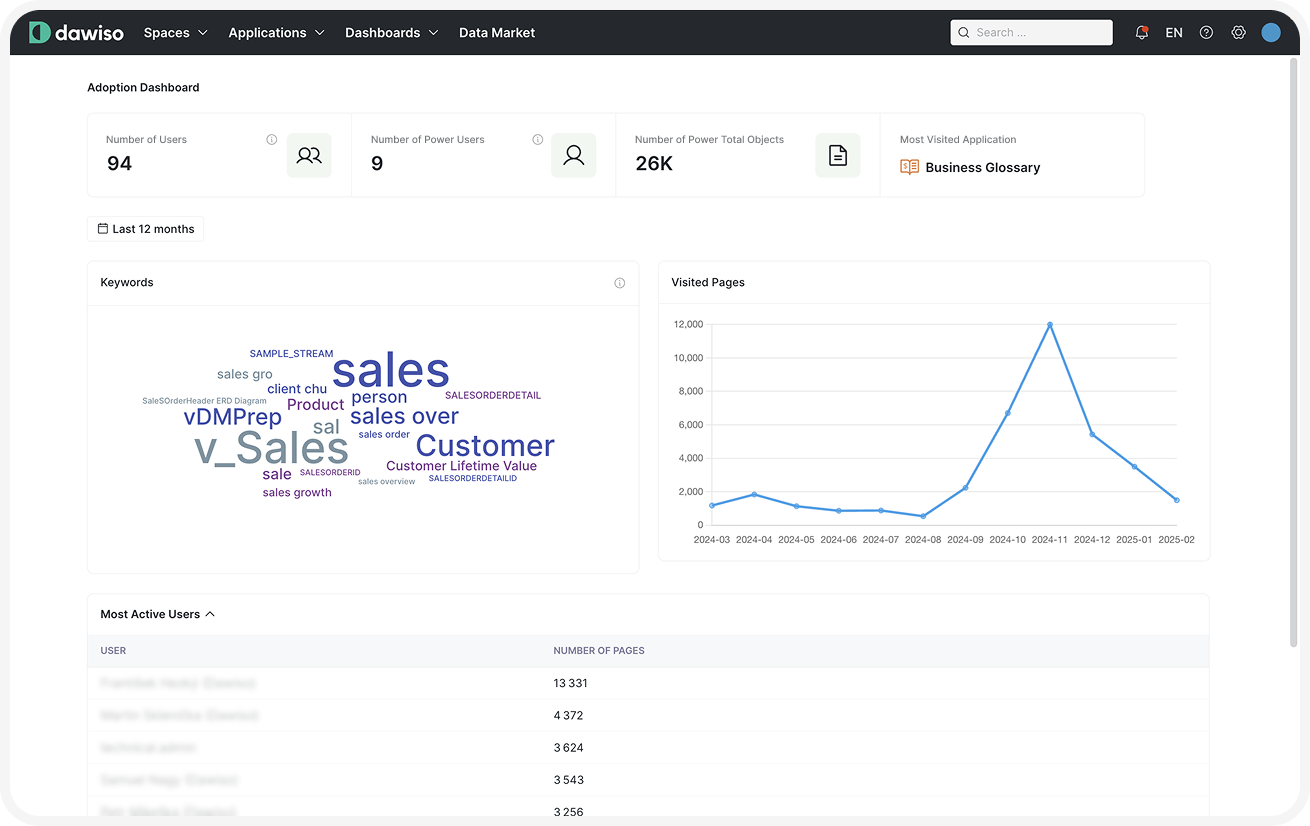Image resolution: width=1310 pixels, height=826 pixels.
Task: Open settings with the gear icon
Action: click(1239, 31)
